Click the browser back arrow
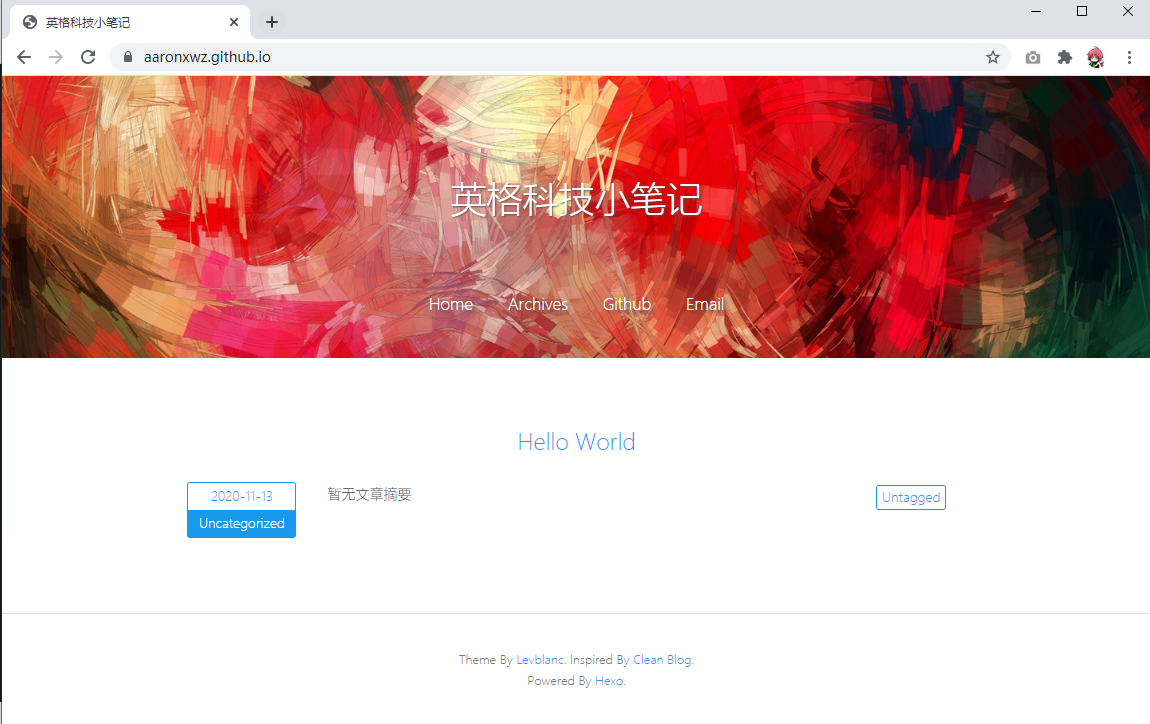This screenshot has width=1150, height=724. click(24, 57)
